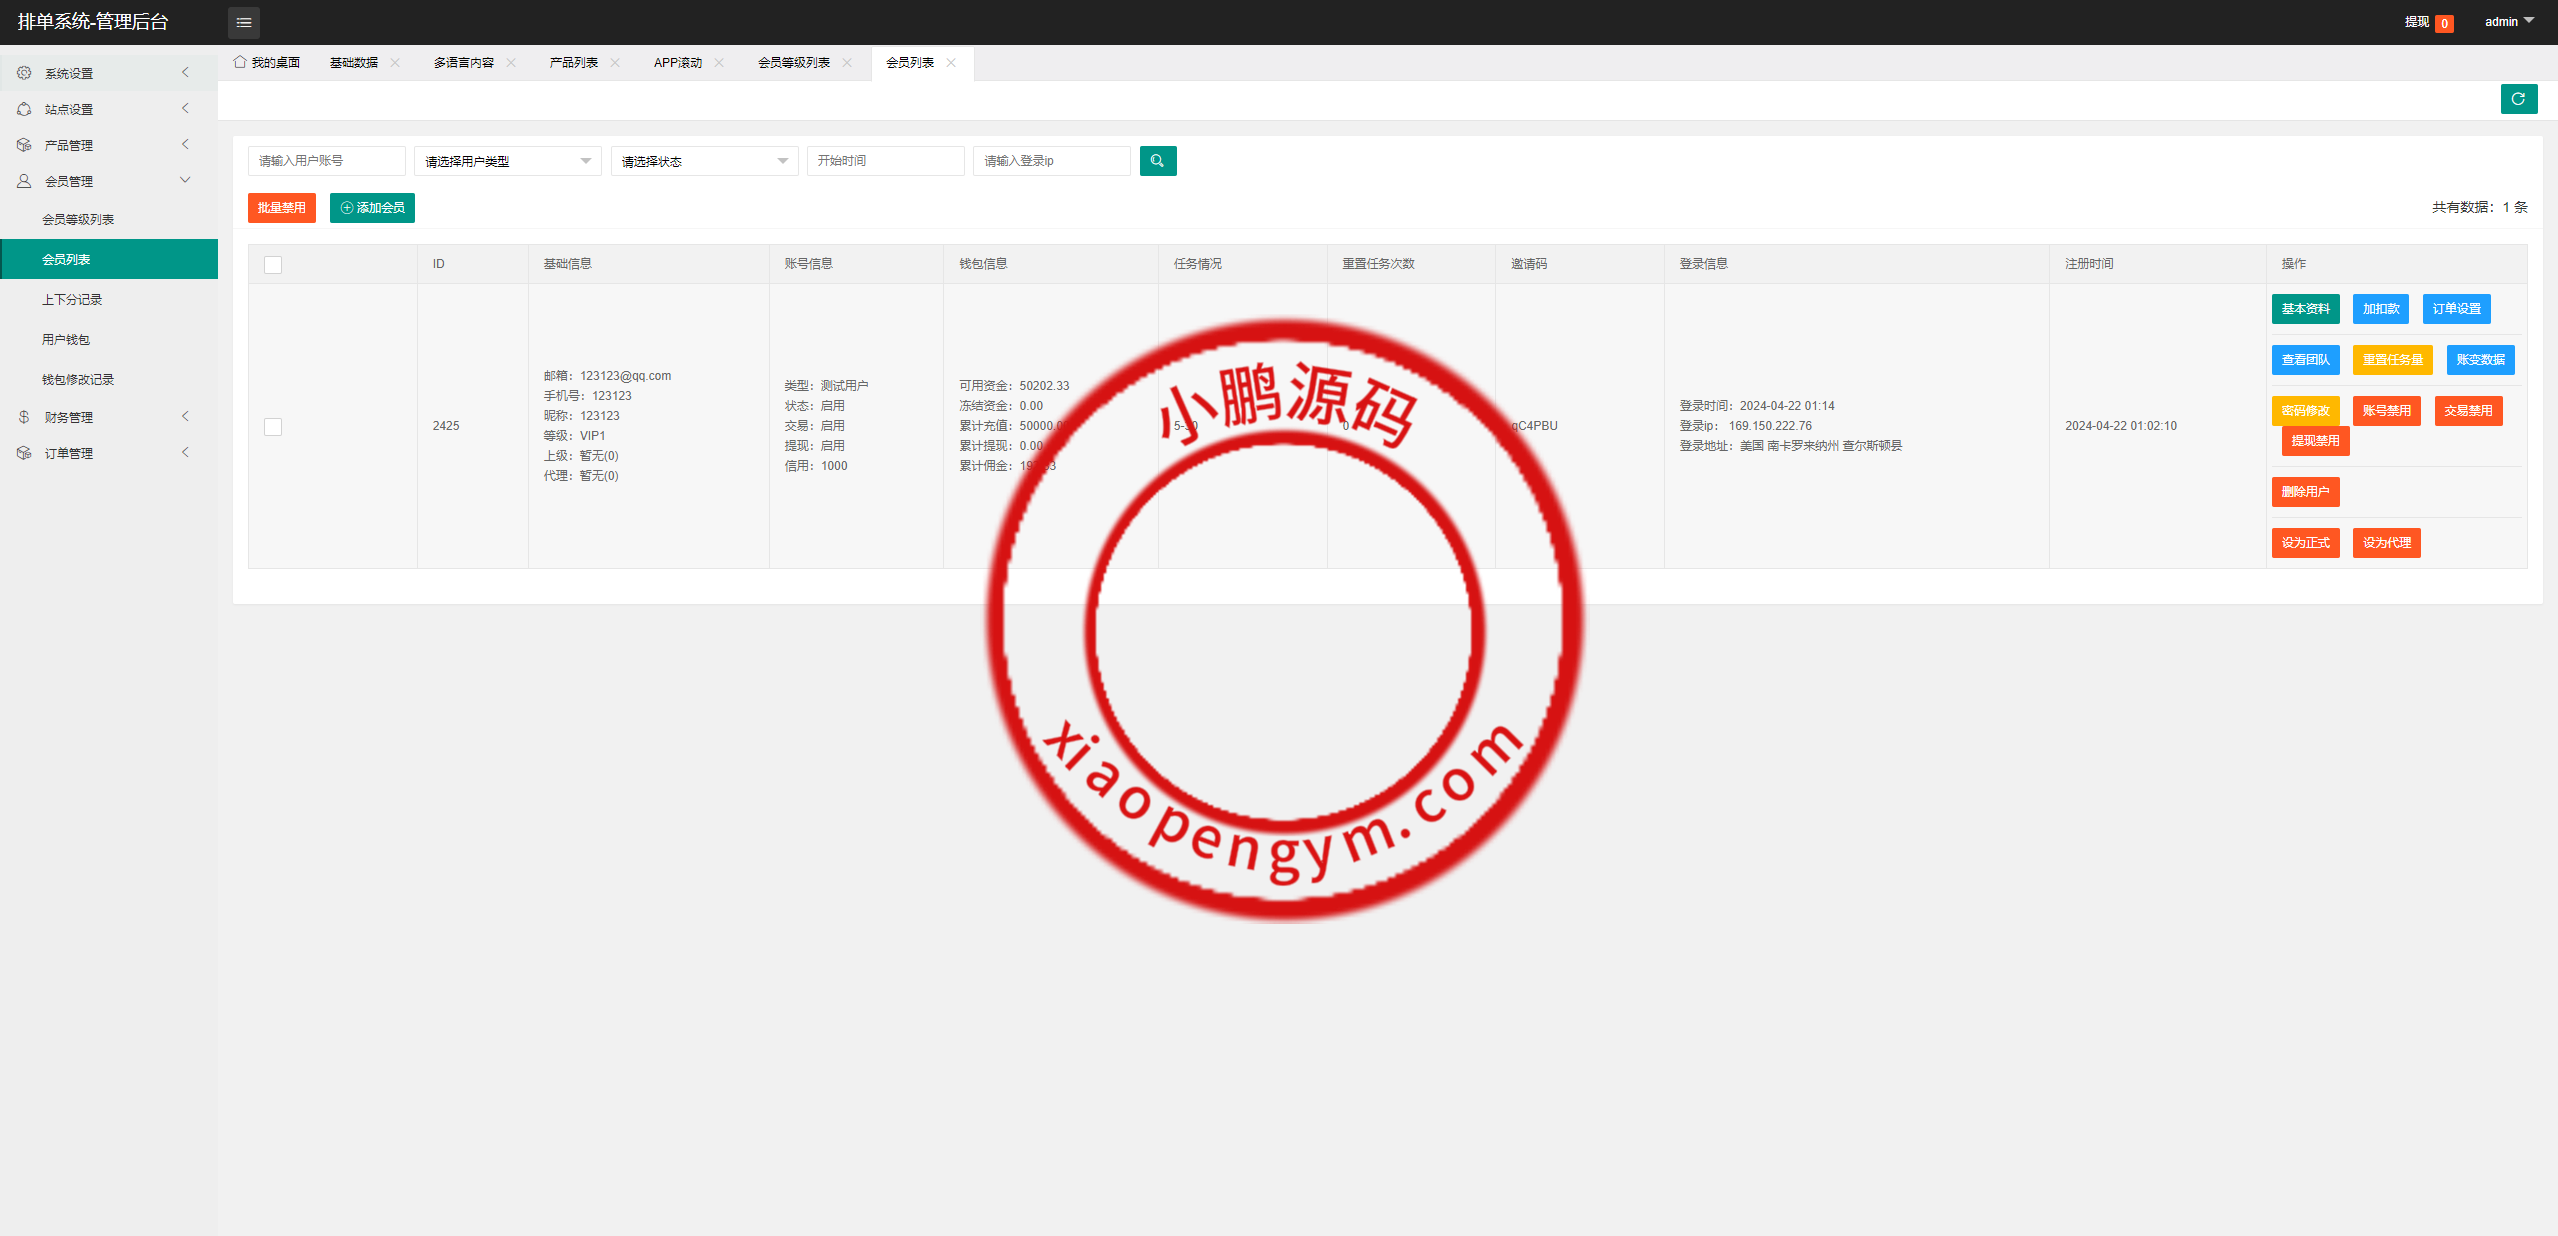Click the green search magnifier button

point(1157,161)
